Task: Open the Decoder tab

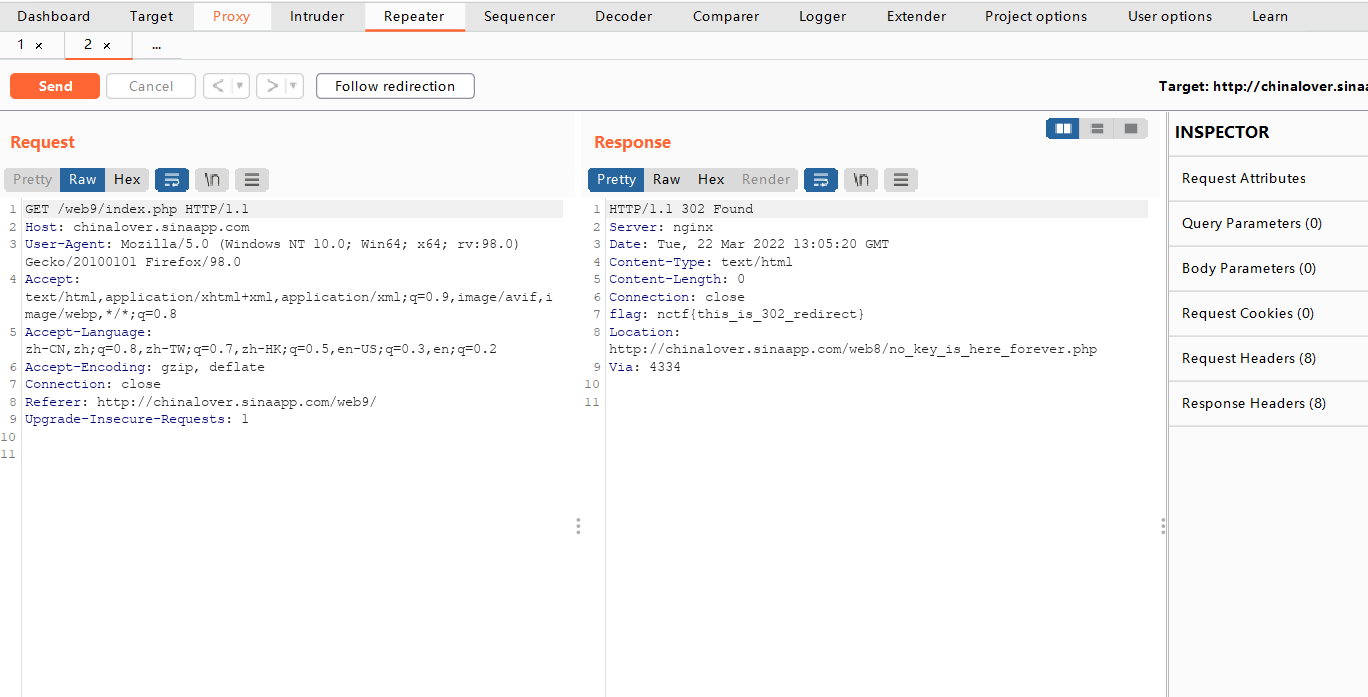Action: point(624,16)
